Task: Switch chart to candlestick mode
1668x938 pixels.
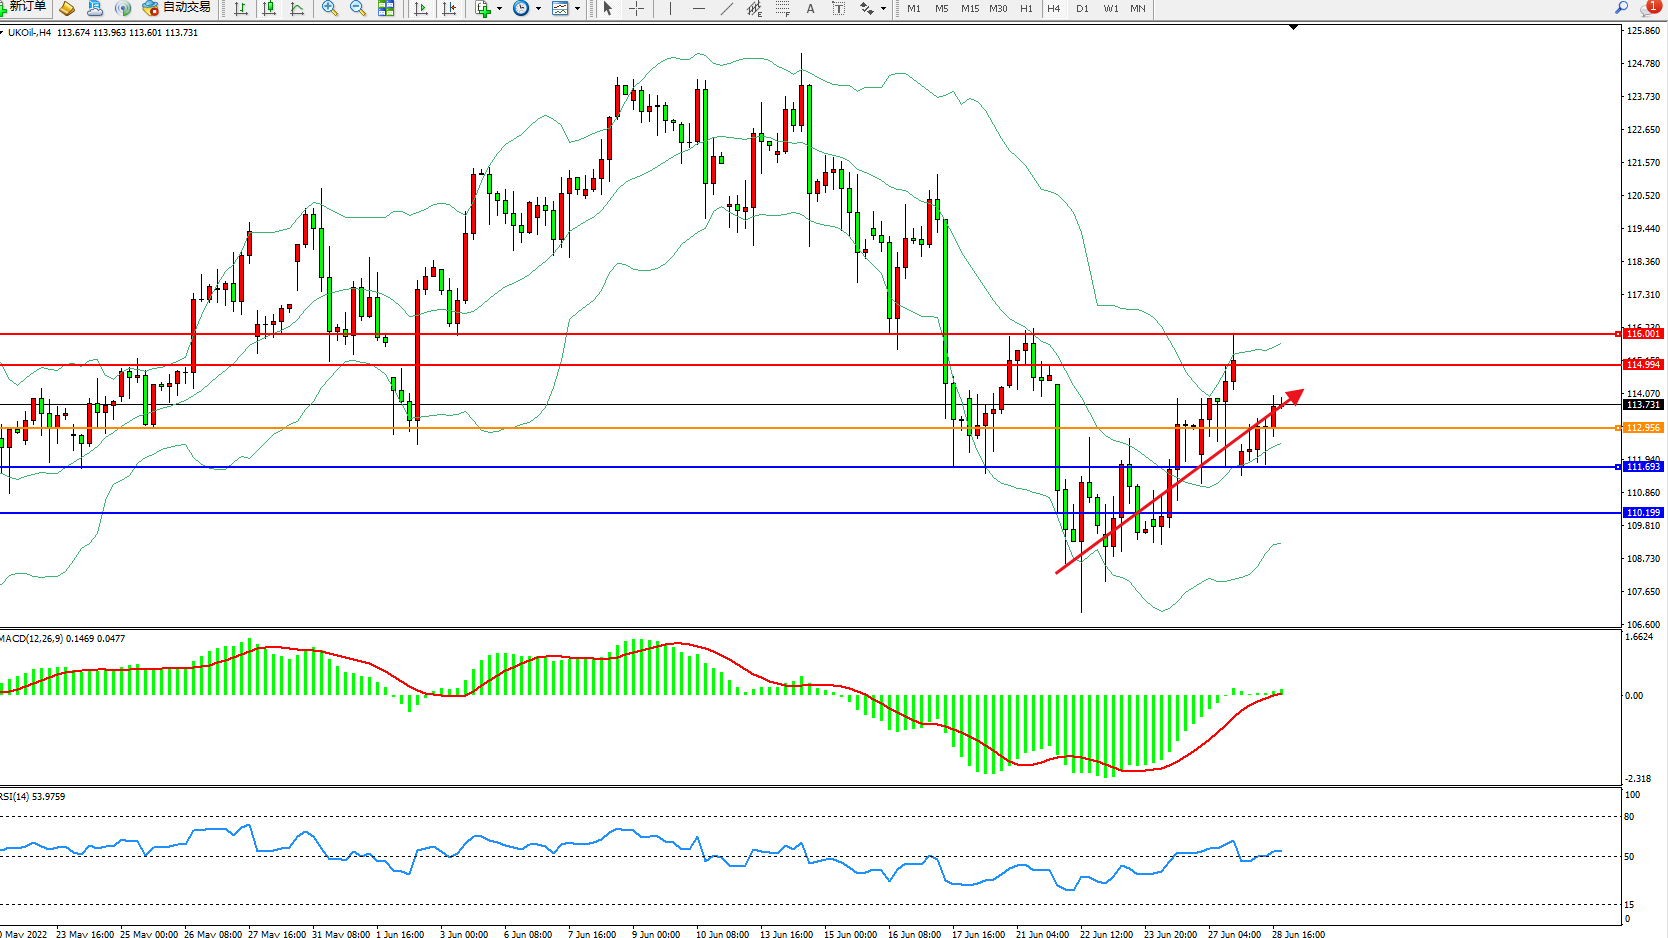Action: pyautogui.click(x=269, y=8)
